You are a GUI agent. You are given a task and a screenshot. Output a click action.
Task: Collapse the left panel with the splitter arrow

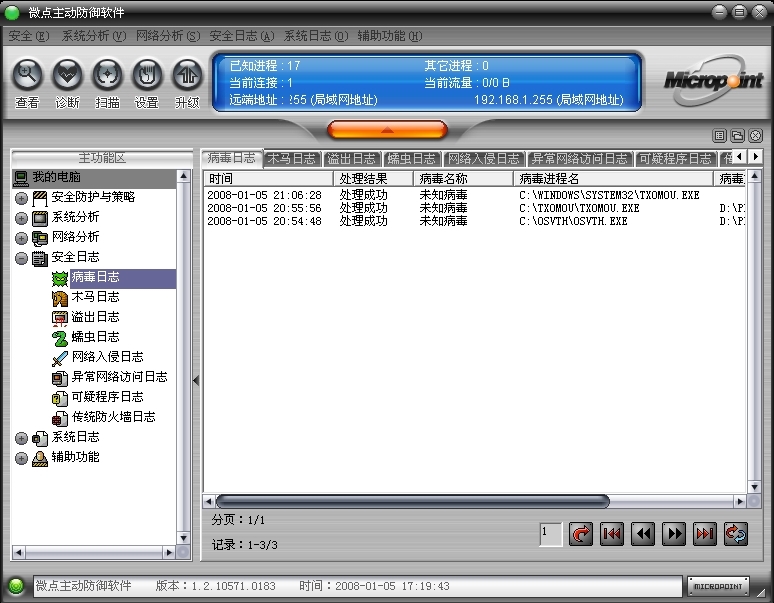tap(196, 380)
